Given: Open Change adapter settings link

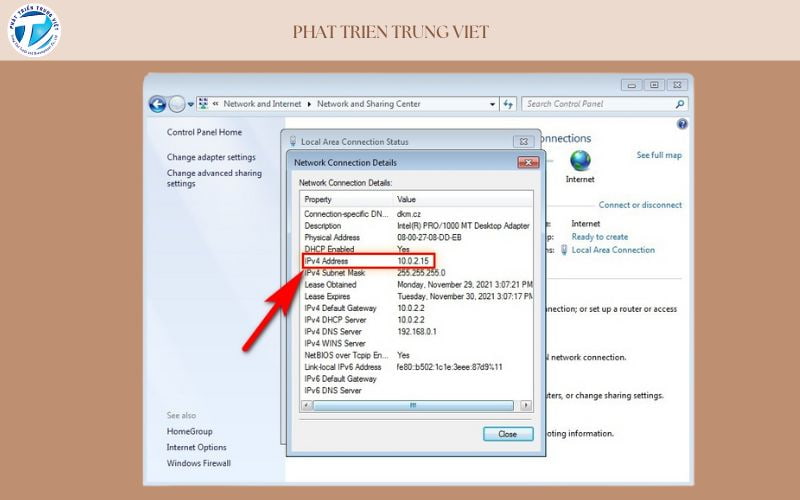Looking at the screenshot, I should point(211,157).
